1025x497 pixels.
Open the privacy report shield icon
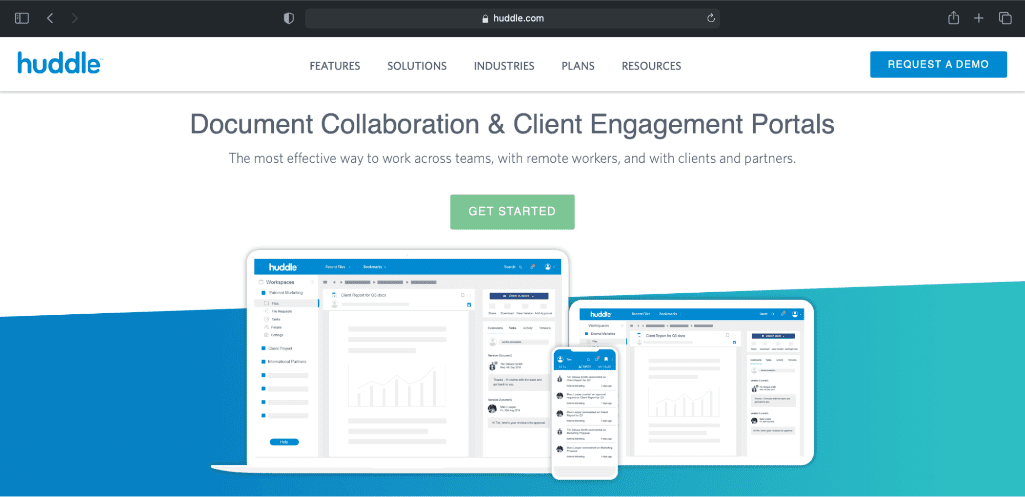[x=289, y=18]
